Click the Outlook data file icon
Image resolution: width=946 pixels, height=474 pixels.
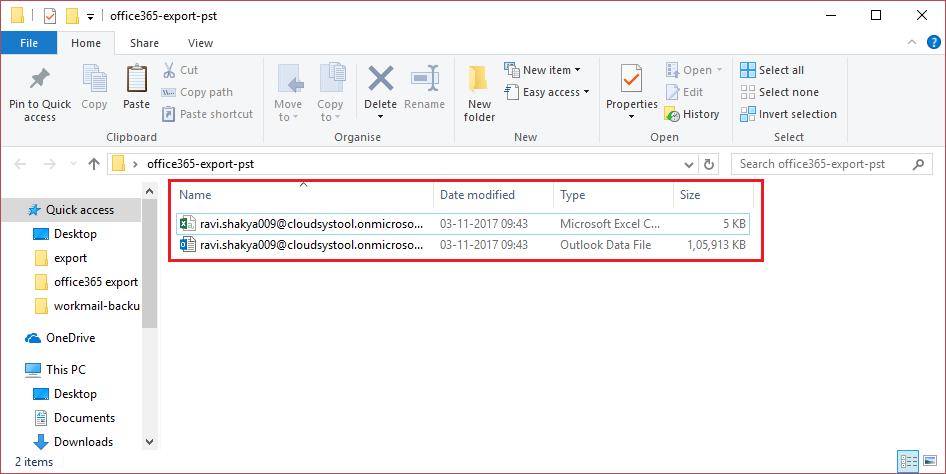pyautogui.click(x=187, y=245)
